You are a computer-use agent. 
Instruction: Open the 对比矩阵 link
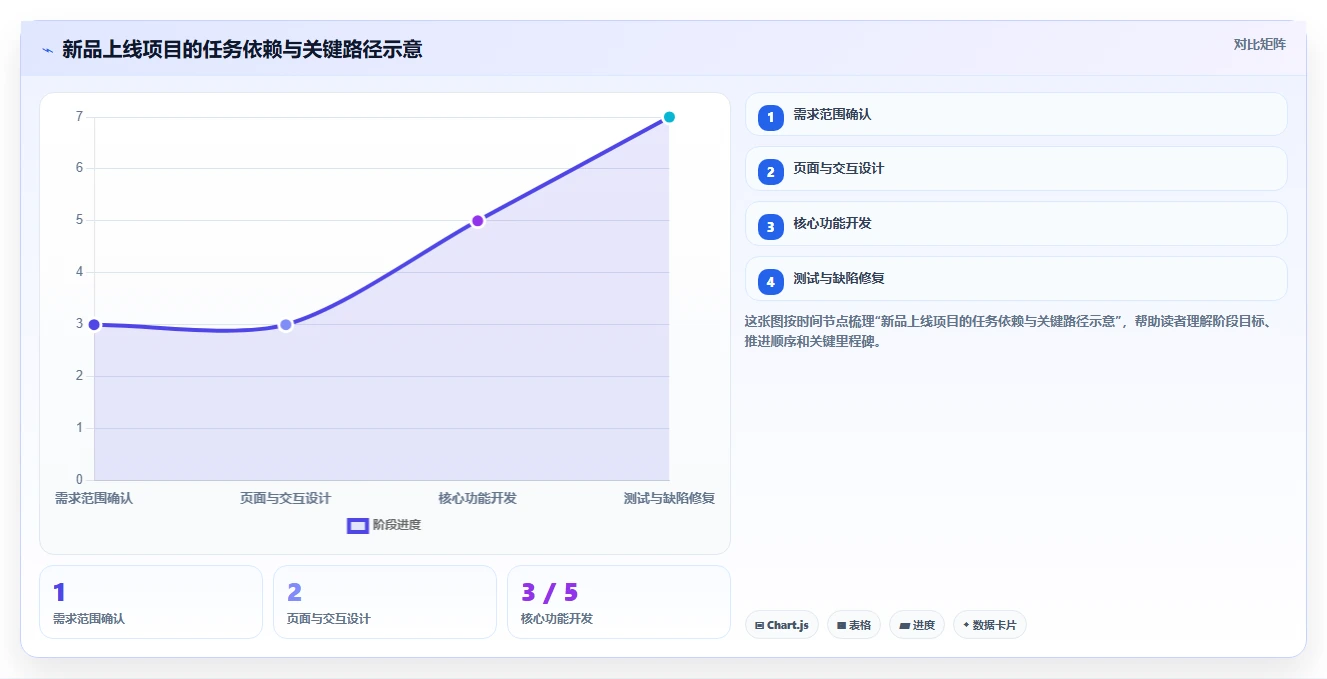(x=1259, y=44)
